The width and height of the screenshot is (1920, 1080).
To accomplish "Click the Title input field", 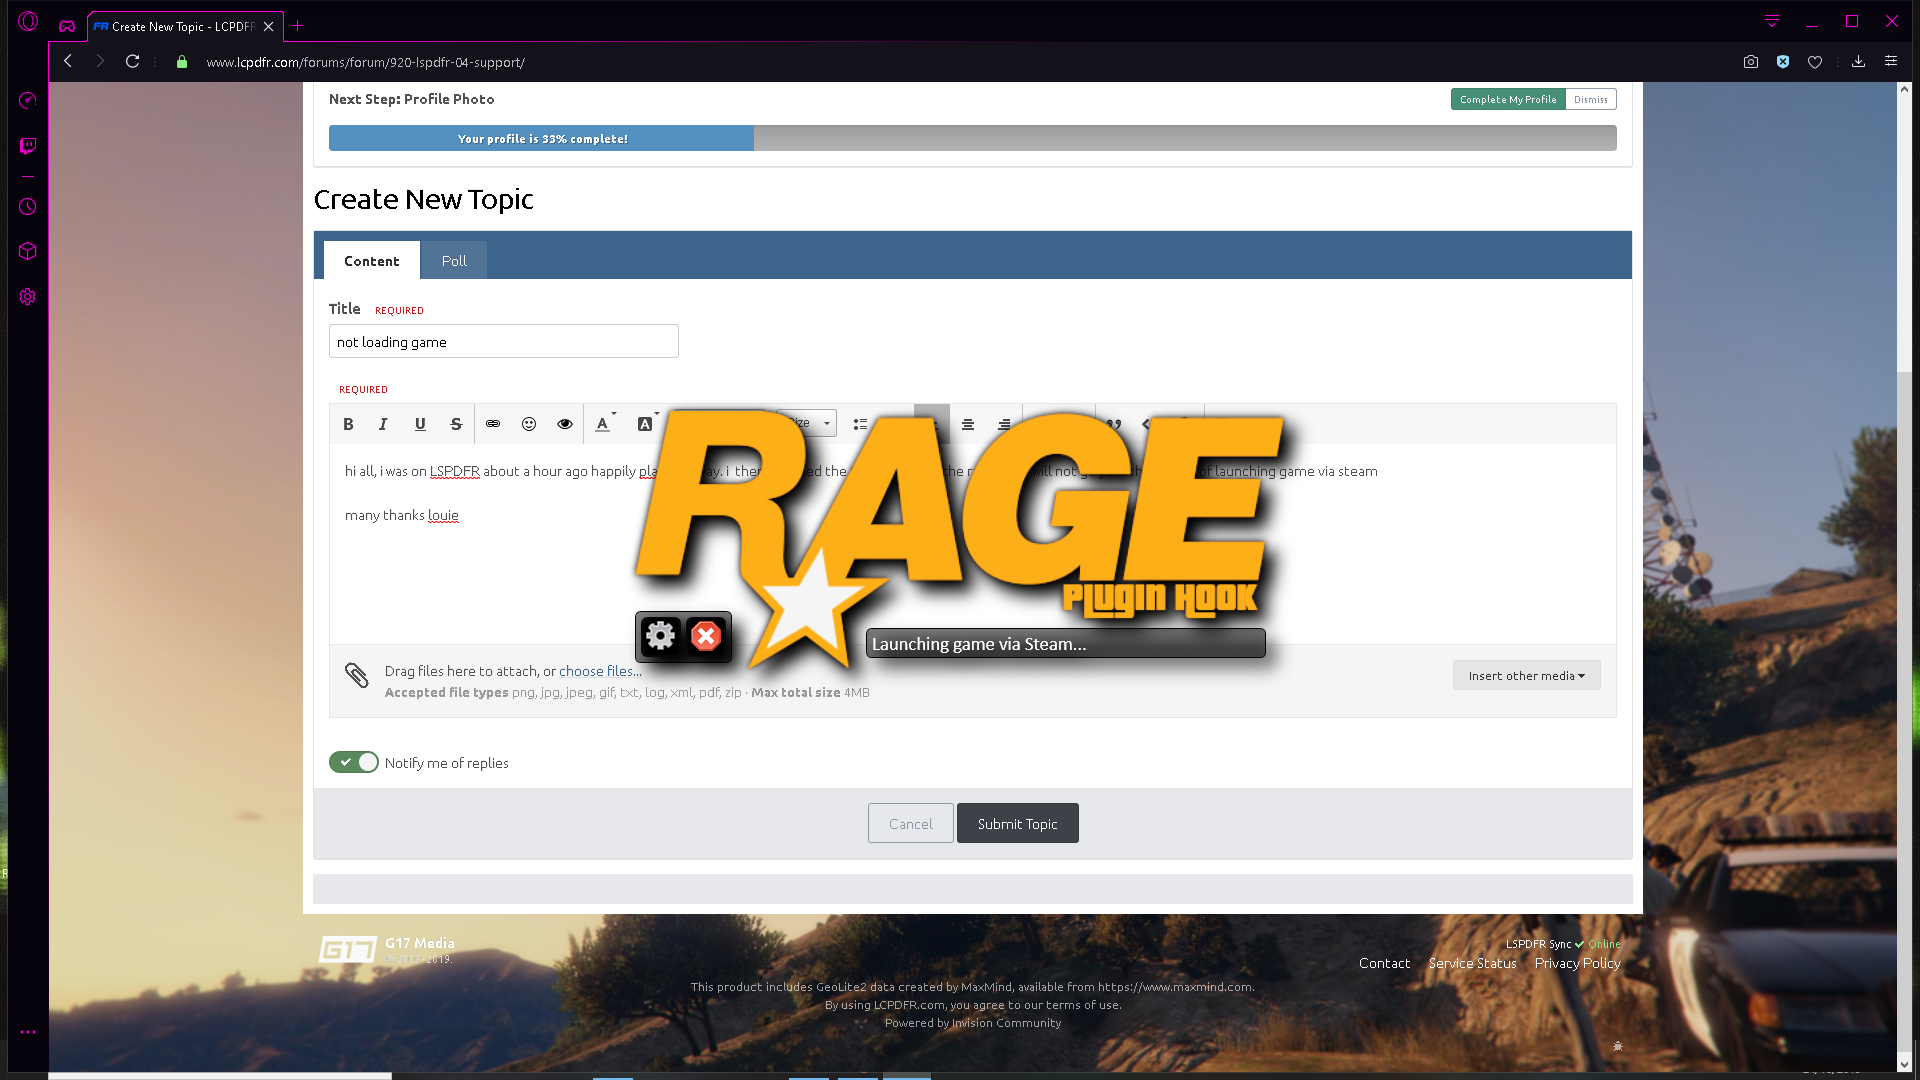I will tap(503, 341).
